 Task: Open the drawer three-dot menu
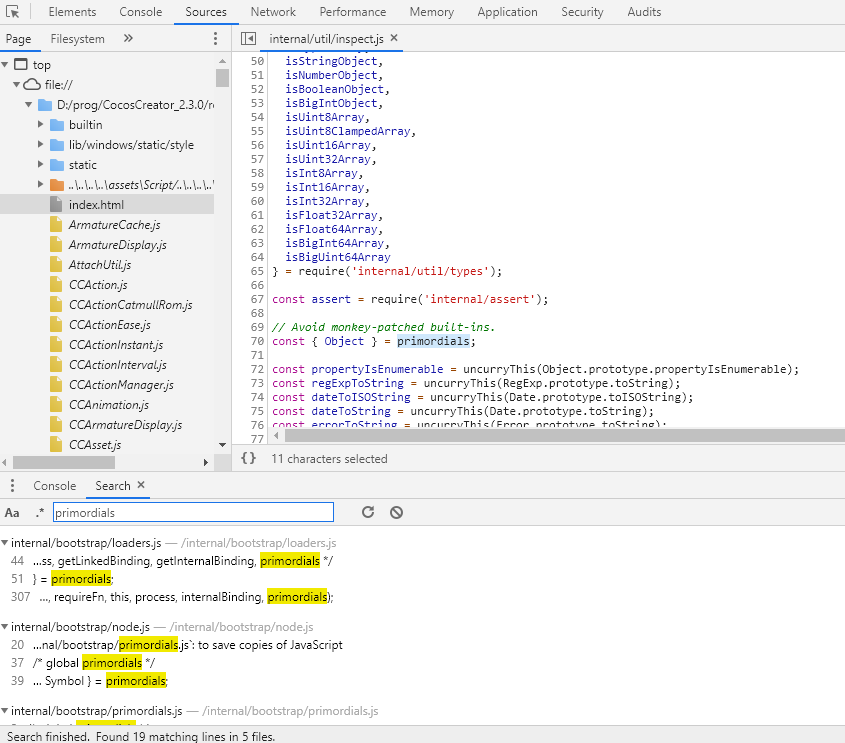[x=12, y=486]
